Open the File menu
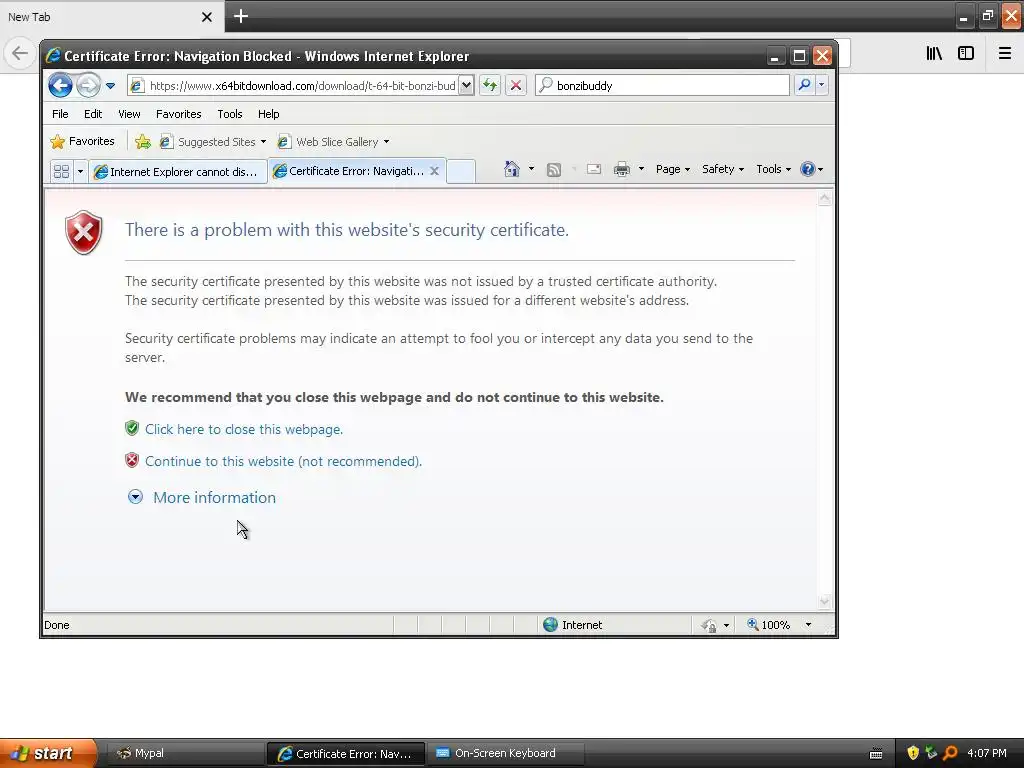Screen dimensions: 1024x768 (60, 114)
